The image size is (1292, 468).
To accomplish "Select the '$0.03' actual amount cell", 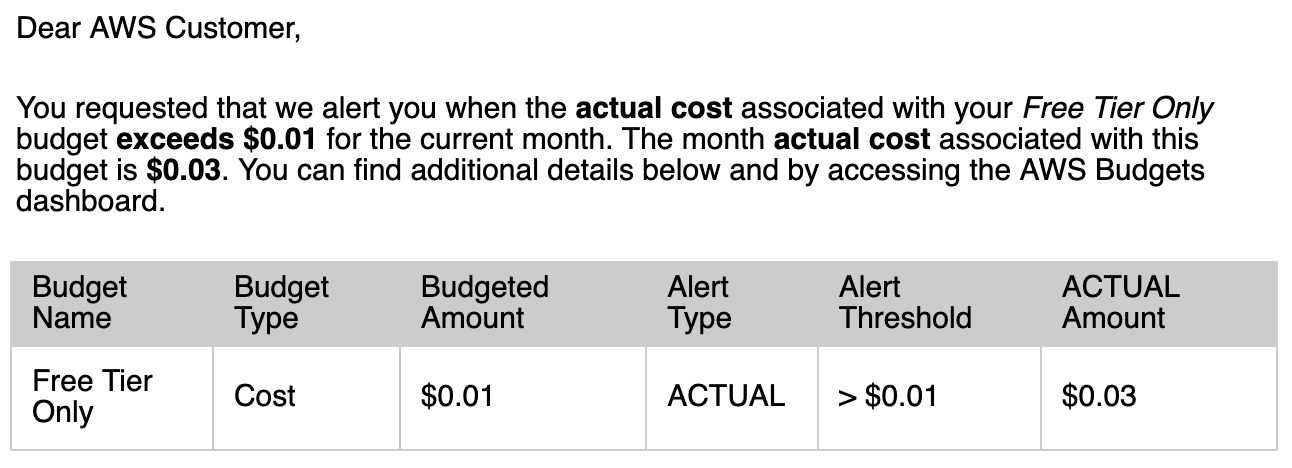I will click(x=1159, y=397).
